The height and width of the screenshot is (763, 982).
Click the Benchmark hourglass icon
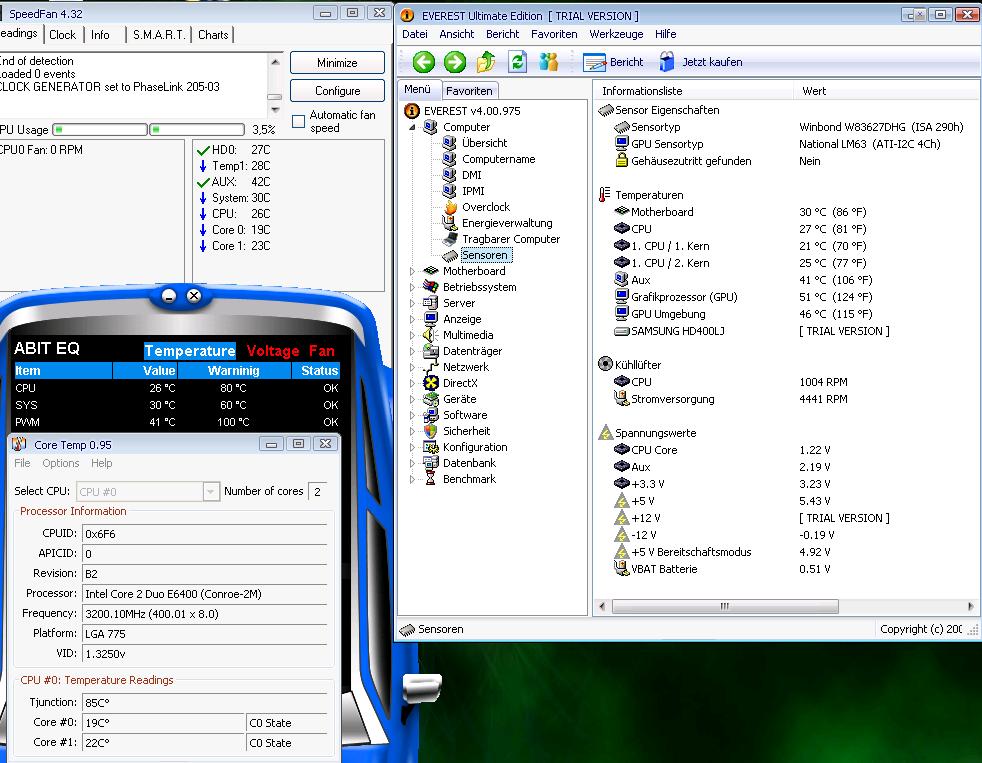430,479
